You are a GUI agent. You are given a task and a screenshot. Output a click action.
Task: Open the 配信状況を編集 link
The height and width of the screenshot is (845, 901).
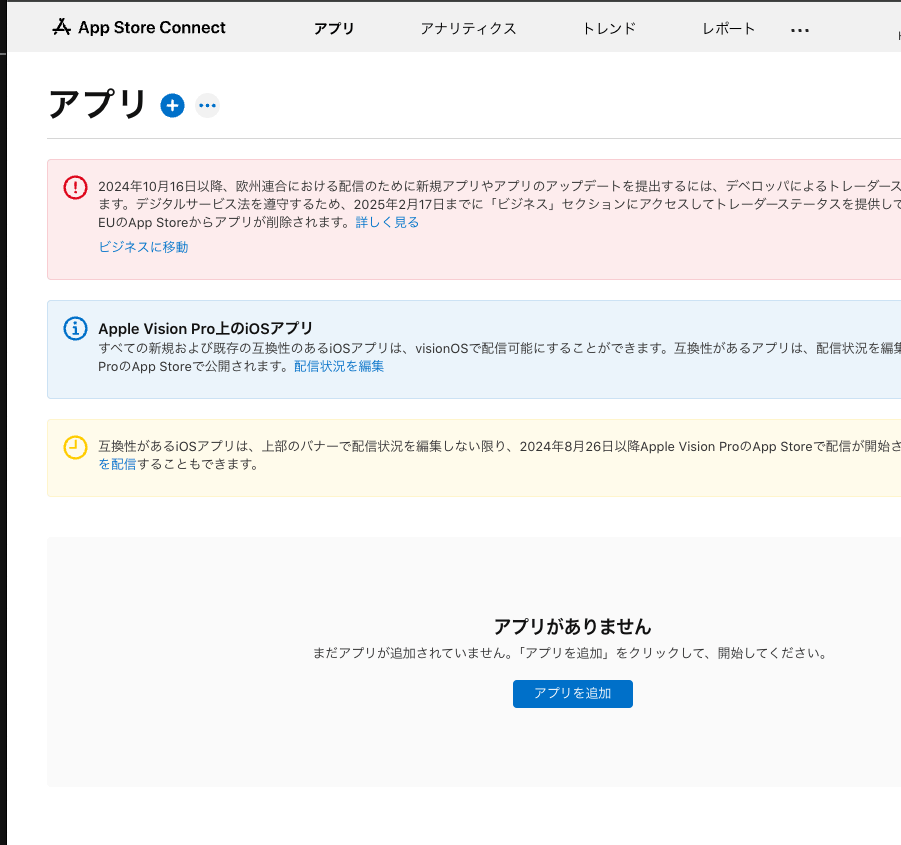click(339, 366)
